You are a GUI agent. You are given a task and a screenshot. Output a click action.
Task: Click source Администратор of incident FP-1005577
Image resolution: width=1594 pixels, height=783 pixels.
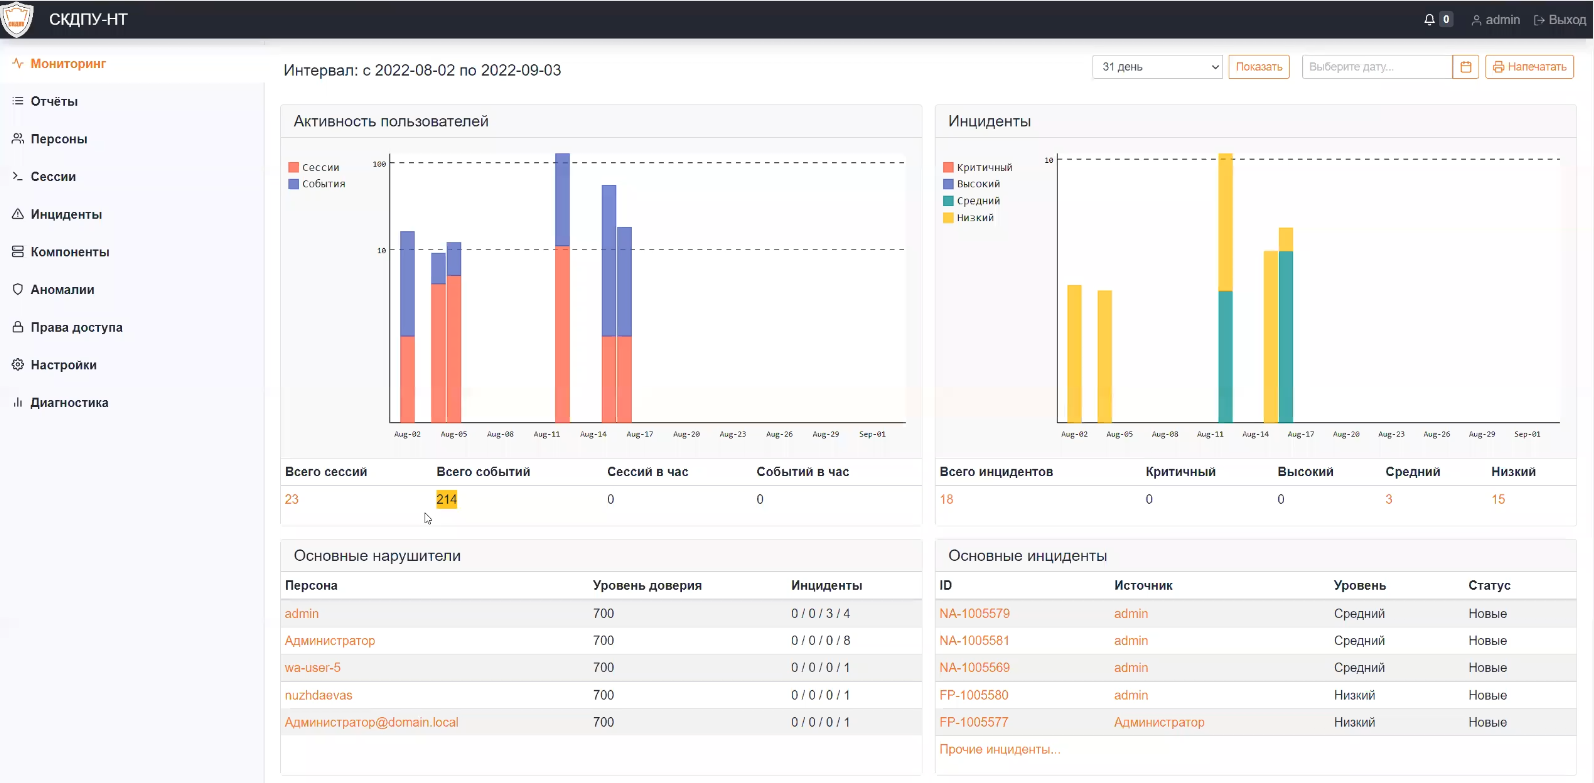pos(1159,722)
